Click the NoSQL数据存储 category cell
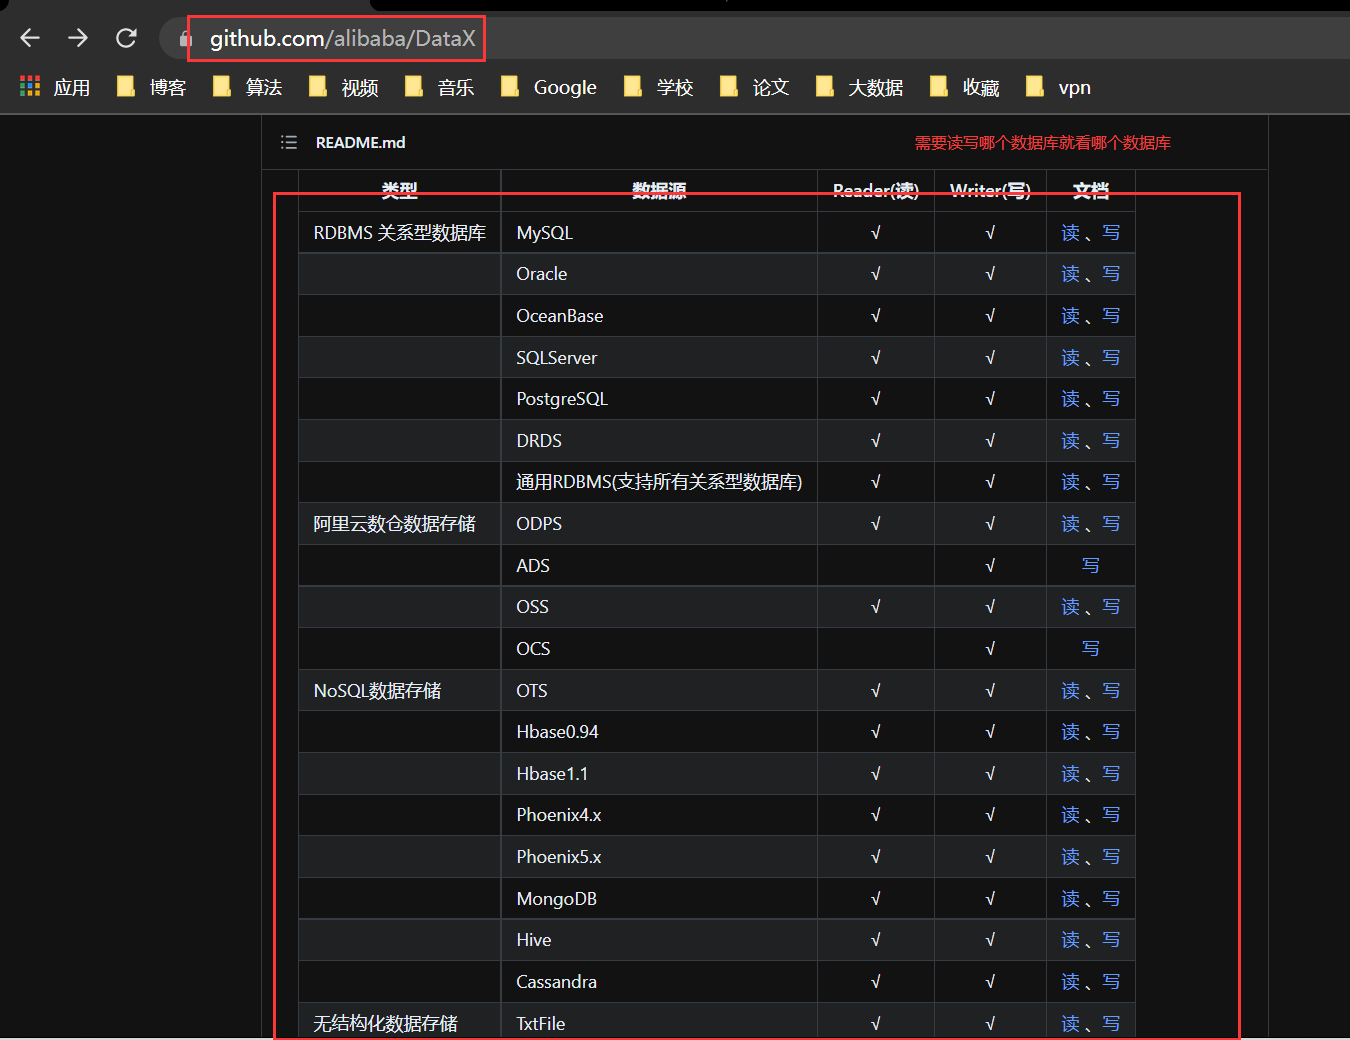 (400, 691)
